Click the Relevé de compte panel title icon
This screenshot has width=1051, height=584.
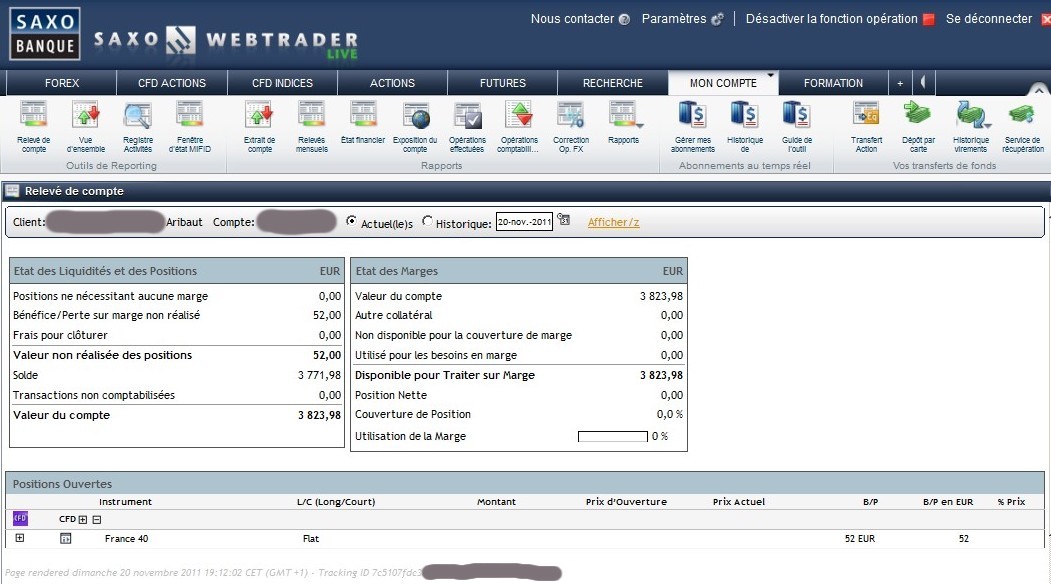point(11,191)
